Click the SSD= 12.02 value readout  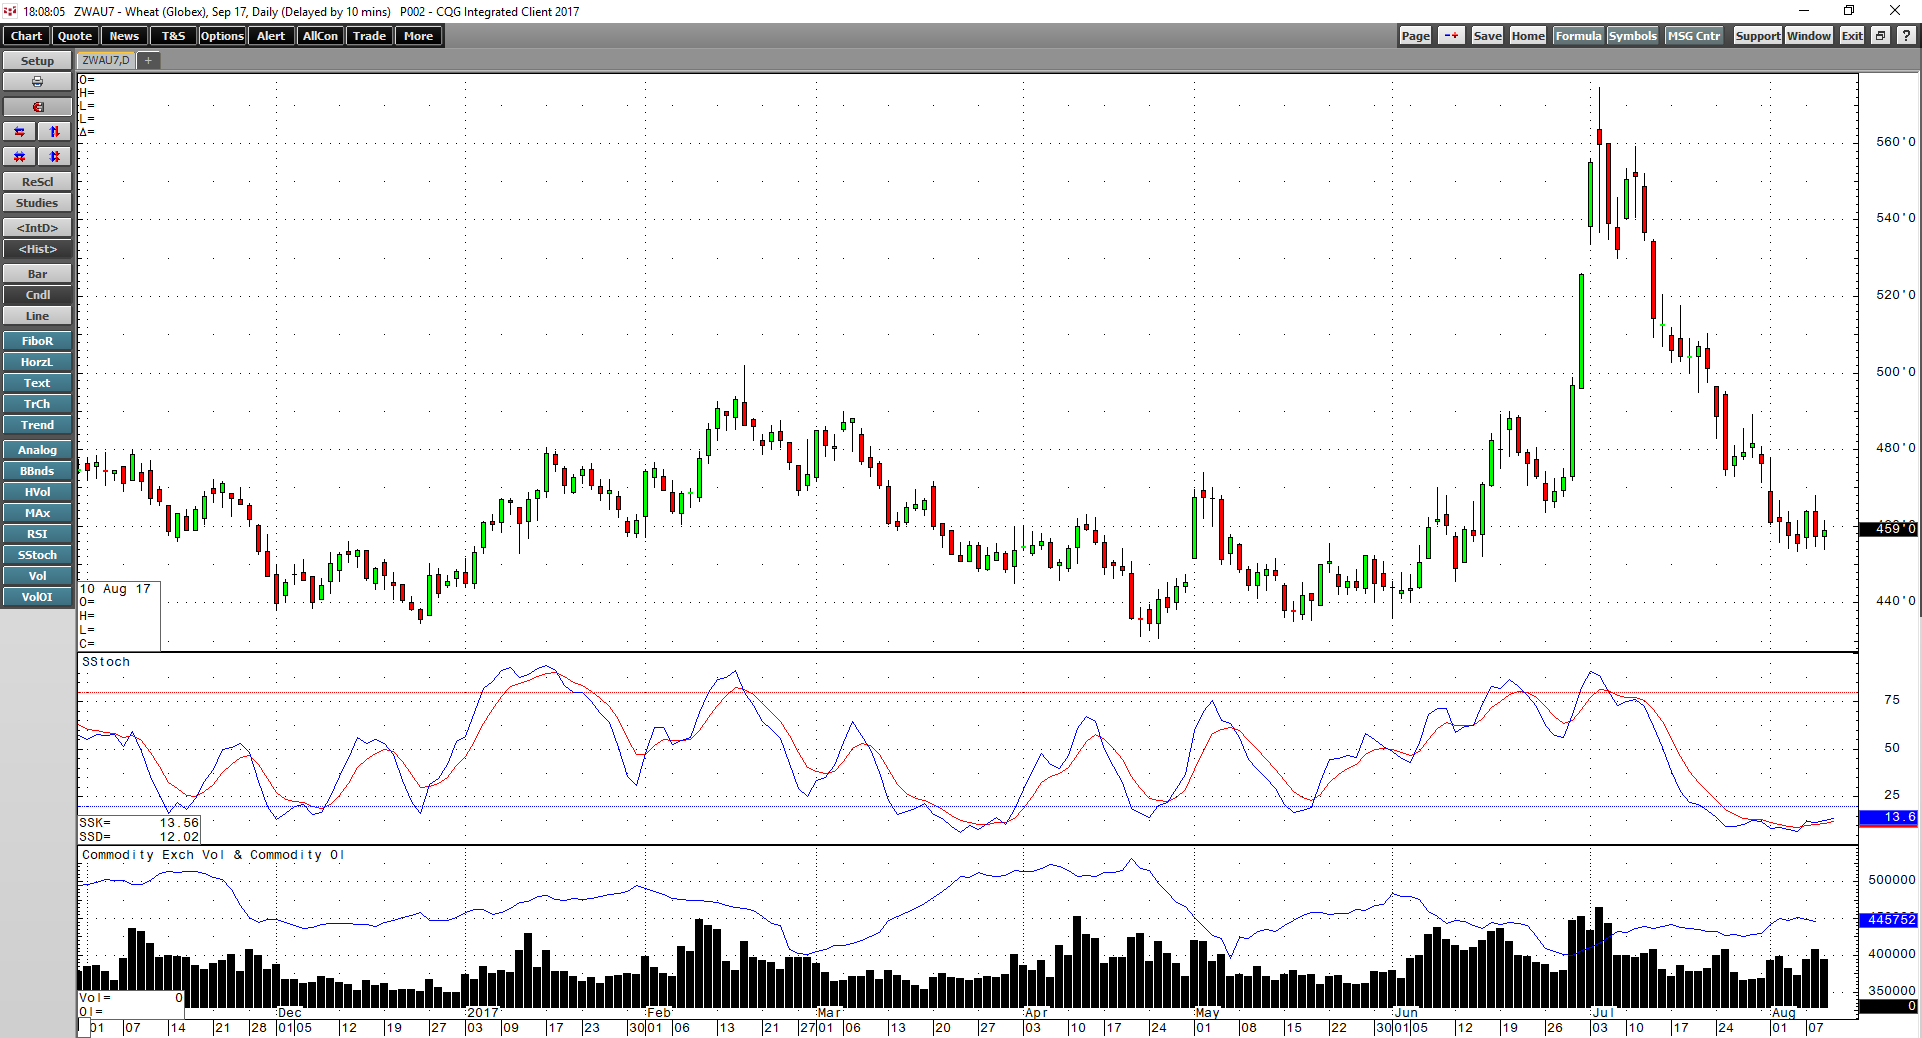point(139,837)
